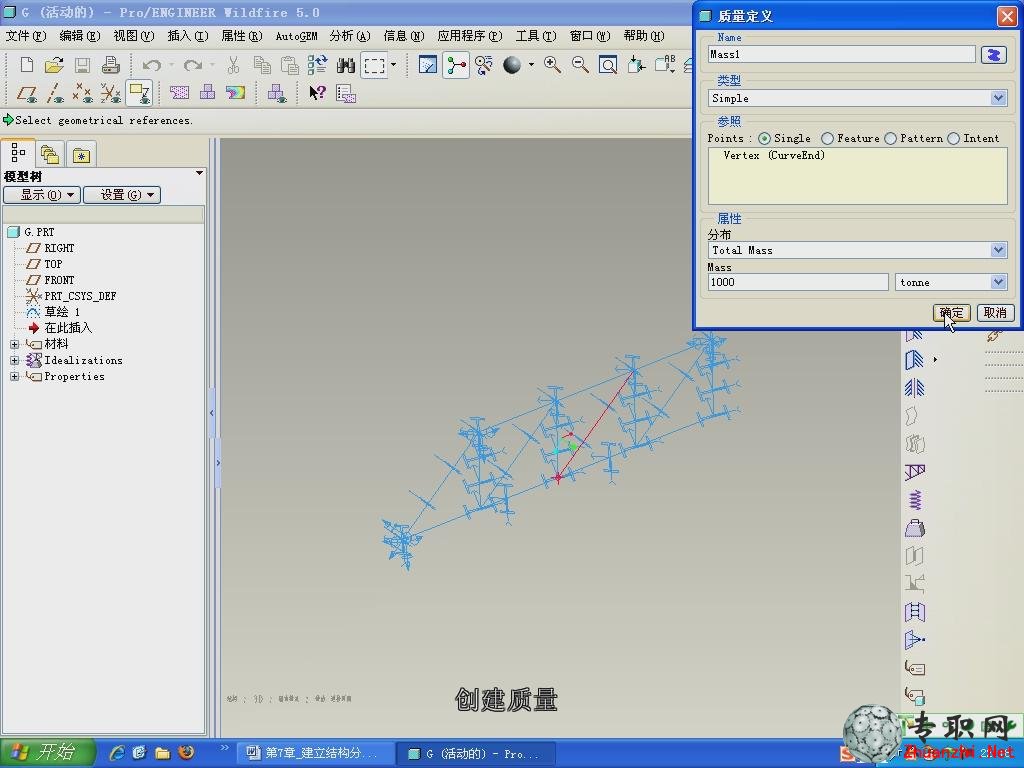The width and height of the screenshot is (1024, 768).
Task: Select Vertex (CurveEnd) in points list
Action: point(774,155)
